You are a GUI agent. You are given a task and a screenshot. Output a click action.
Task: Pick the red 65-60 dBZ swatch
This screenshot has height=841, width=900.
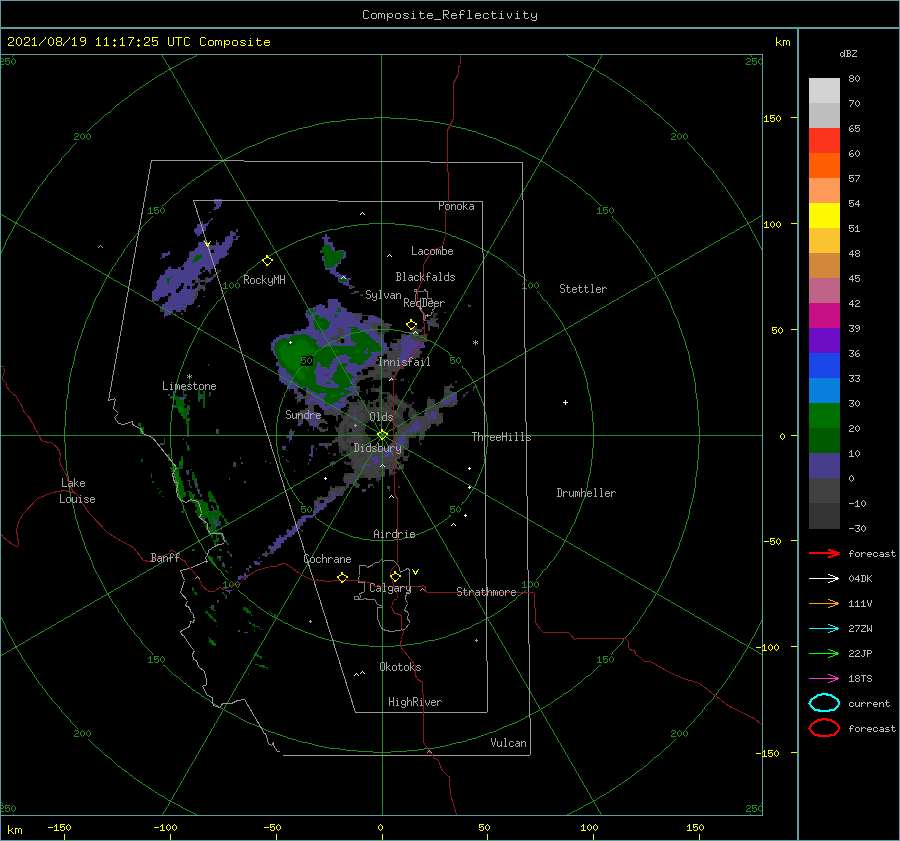coord(824,141)
